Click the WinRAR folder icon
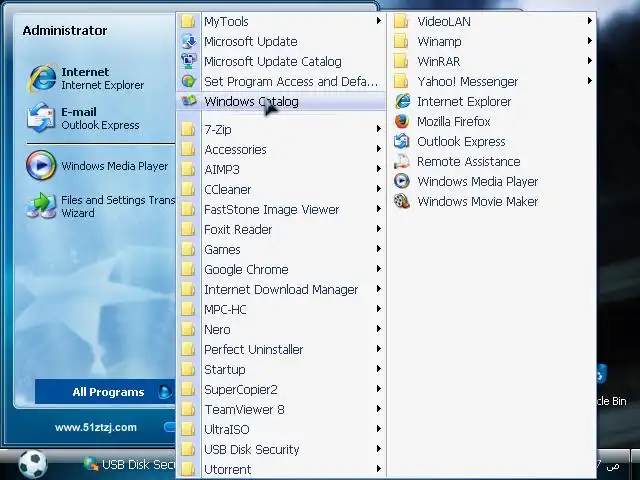Viewport: 640px width, 480px height. (x=402, y=61)
